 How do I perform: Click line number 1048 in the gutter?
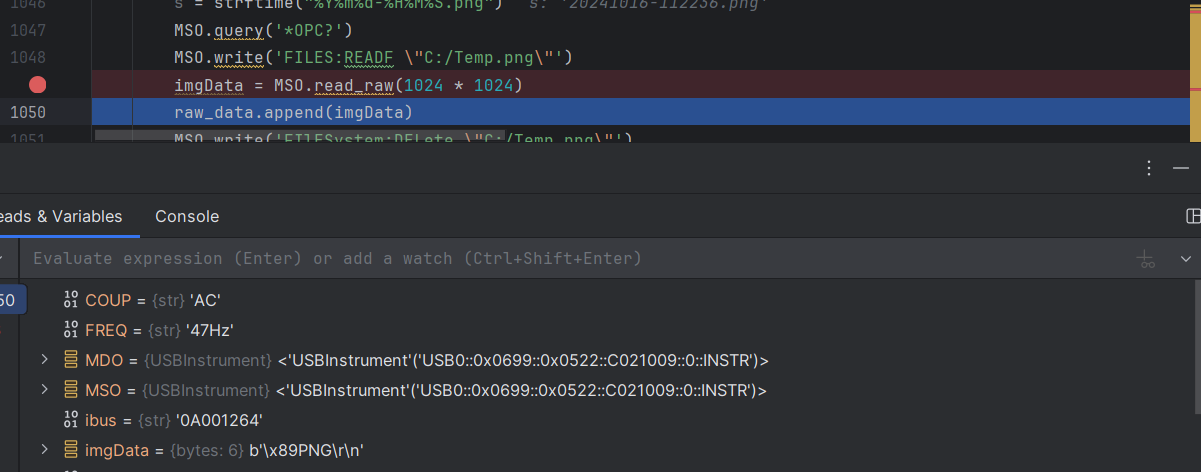tap(28, 57)
